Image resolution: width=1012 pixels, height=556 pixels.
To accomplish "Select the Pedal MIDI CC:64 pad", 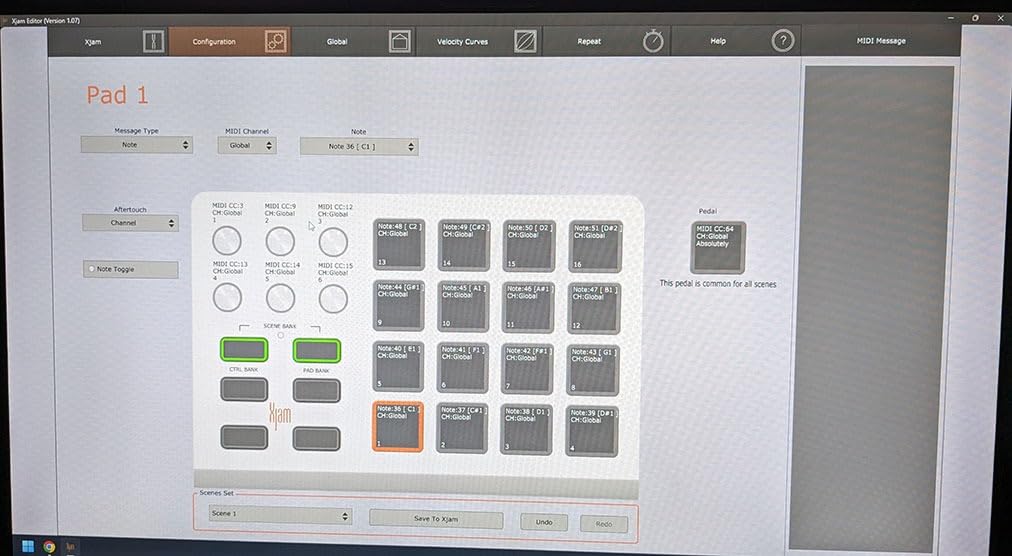I will pyautogui.click(x=718, y=247).
